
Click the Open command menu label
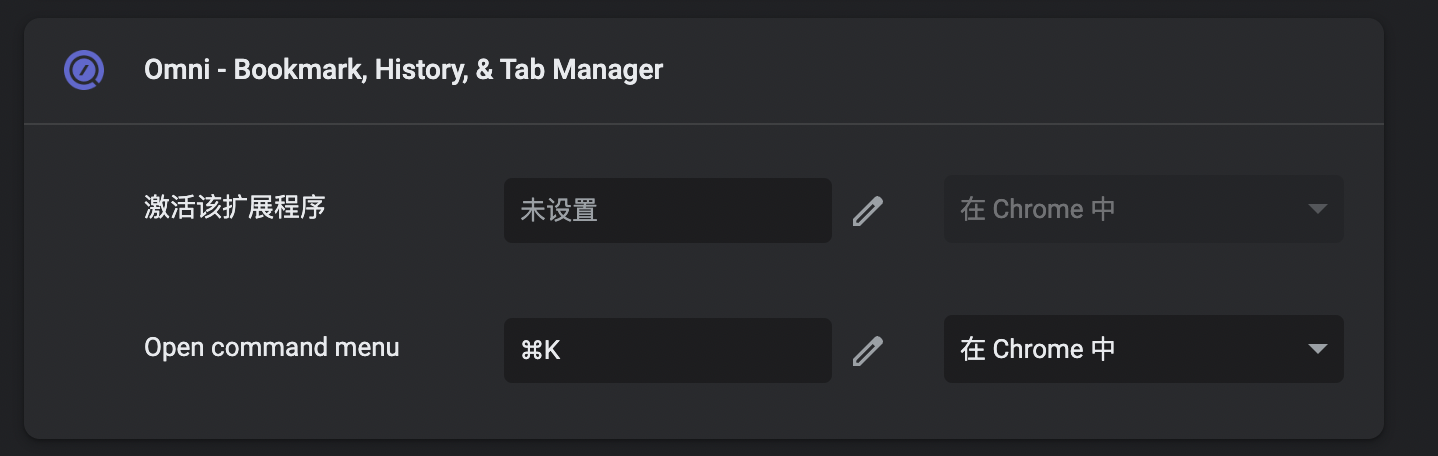coord(271,347)
